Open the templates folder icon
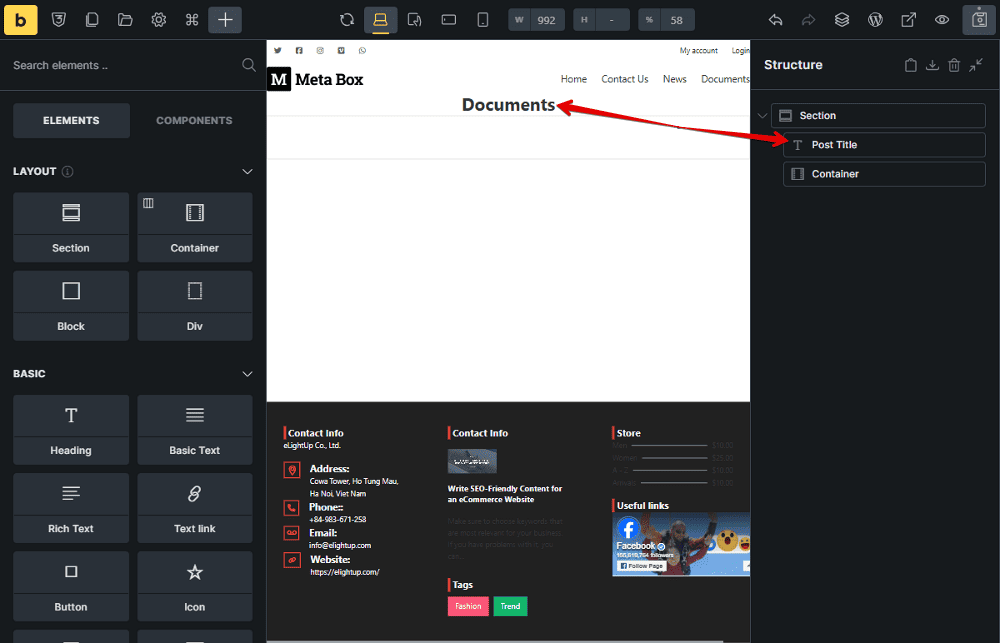The height and width of the screenshot is (643, 1000). (125, 19)
